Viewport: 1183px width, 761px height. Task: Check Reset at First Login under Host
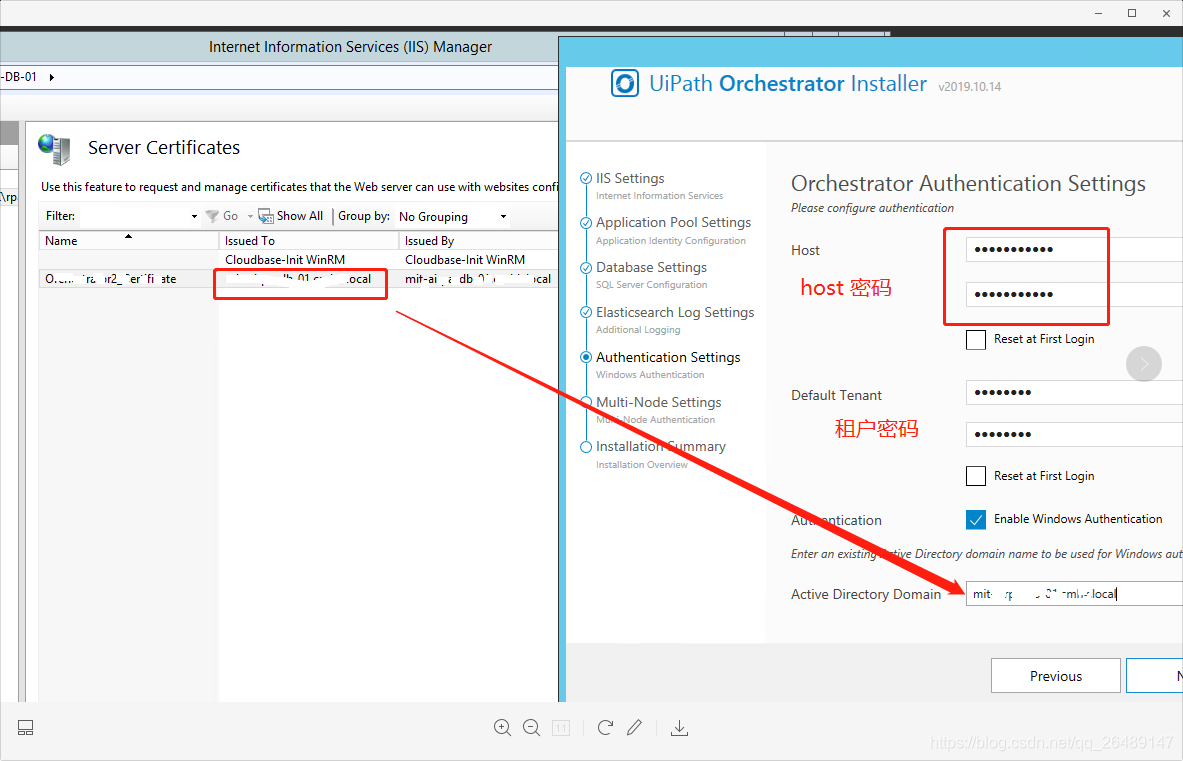(976, 339)
